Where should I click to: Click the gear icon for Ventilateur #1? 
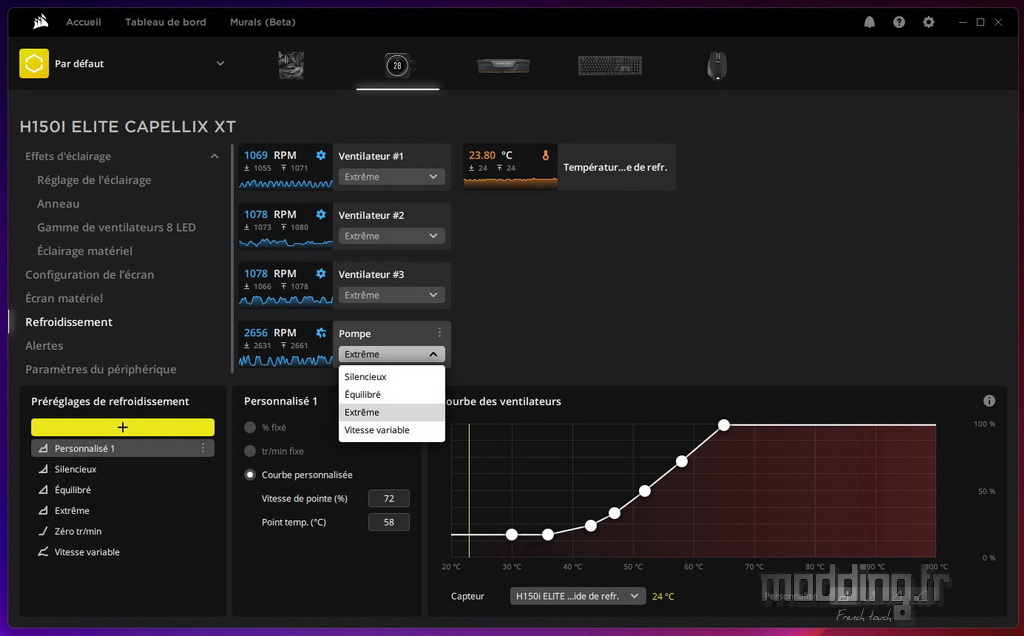click(x=321, y=155)
